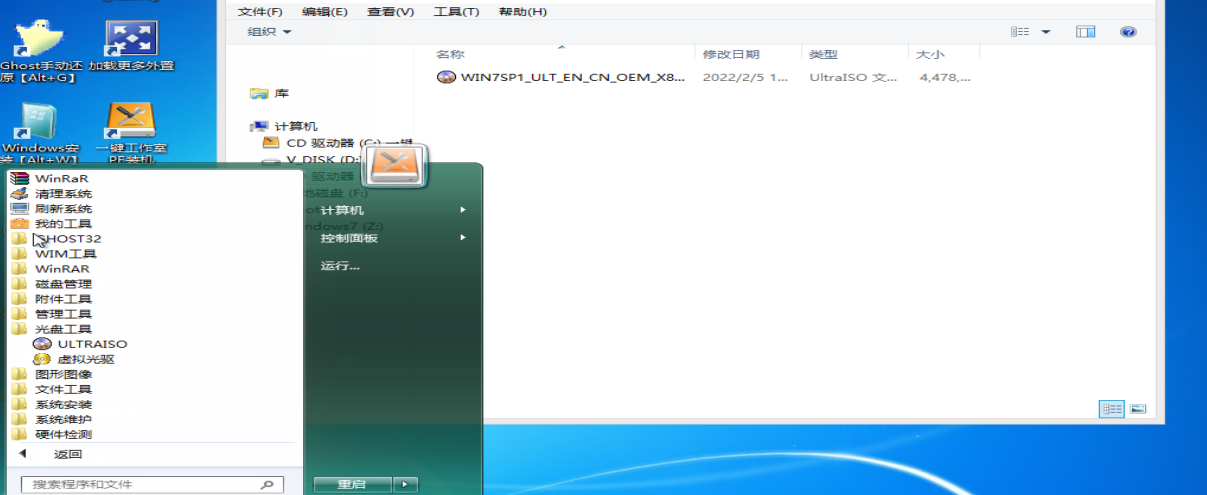Open the 帮助(H) menu
This screenshot has width=1207, height=495.
[522, 12]
